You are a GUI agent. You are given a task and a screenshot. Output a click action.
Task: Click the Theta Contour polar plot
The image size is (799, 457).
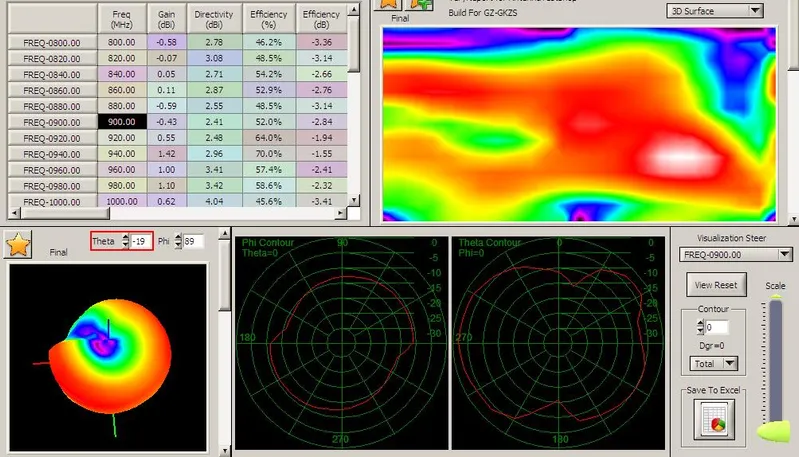[558, 343]
